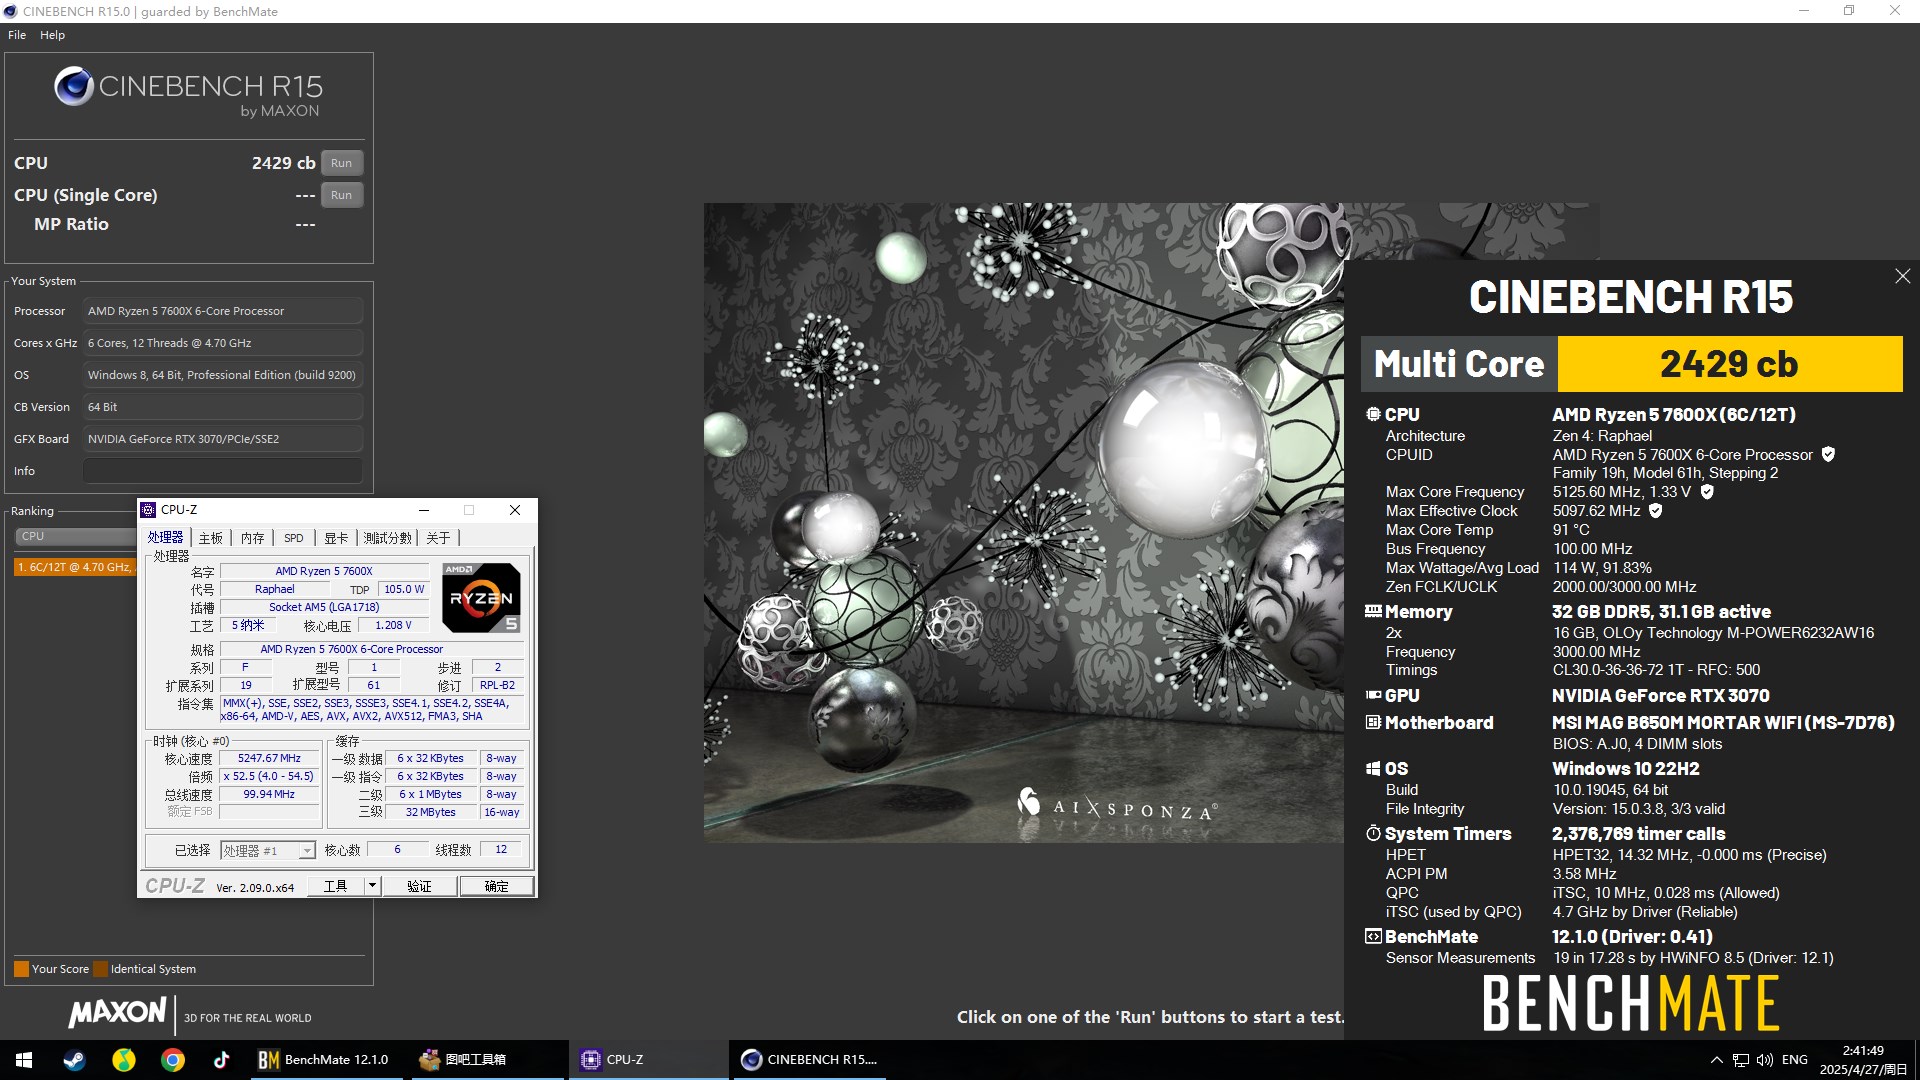The width and height of the screenshot is (1920, 1080).
Task: Open the Windows Start menu
Action: click(x=24, y=1060)
